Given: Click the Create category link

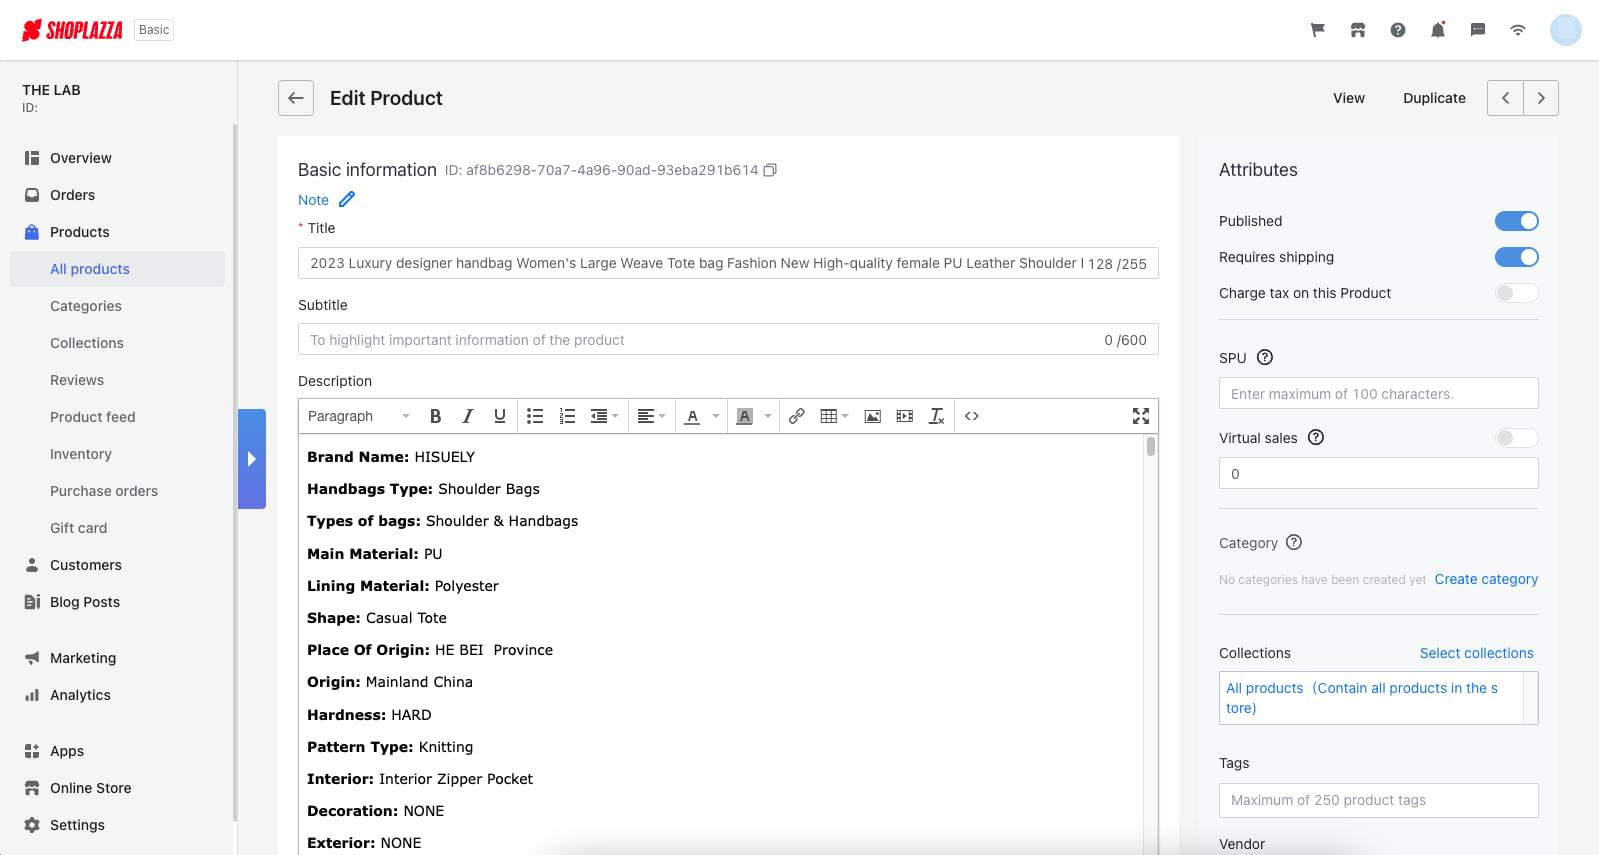Looking at the screenshot, I should click(x=1486, y=579).
